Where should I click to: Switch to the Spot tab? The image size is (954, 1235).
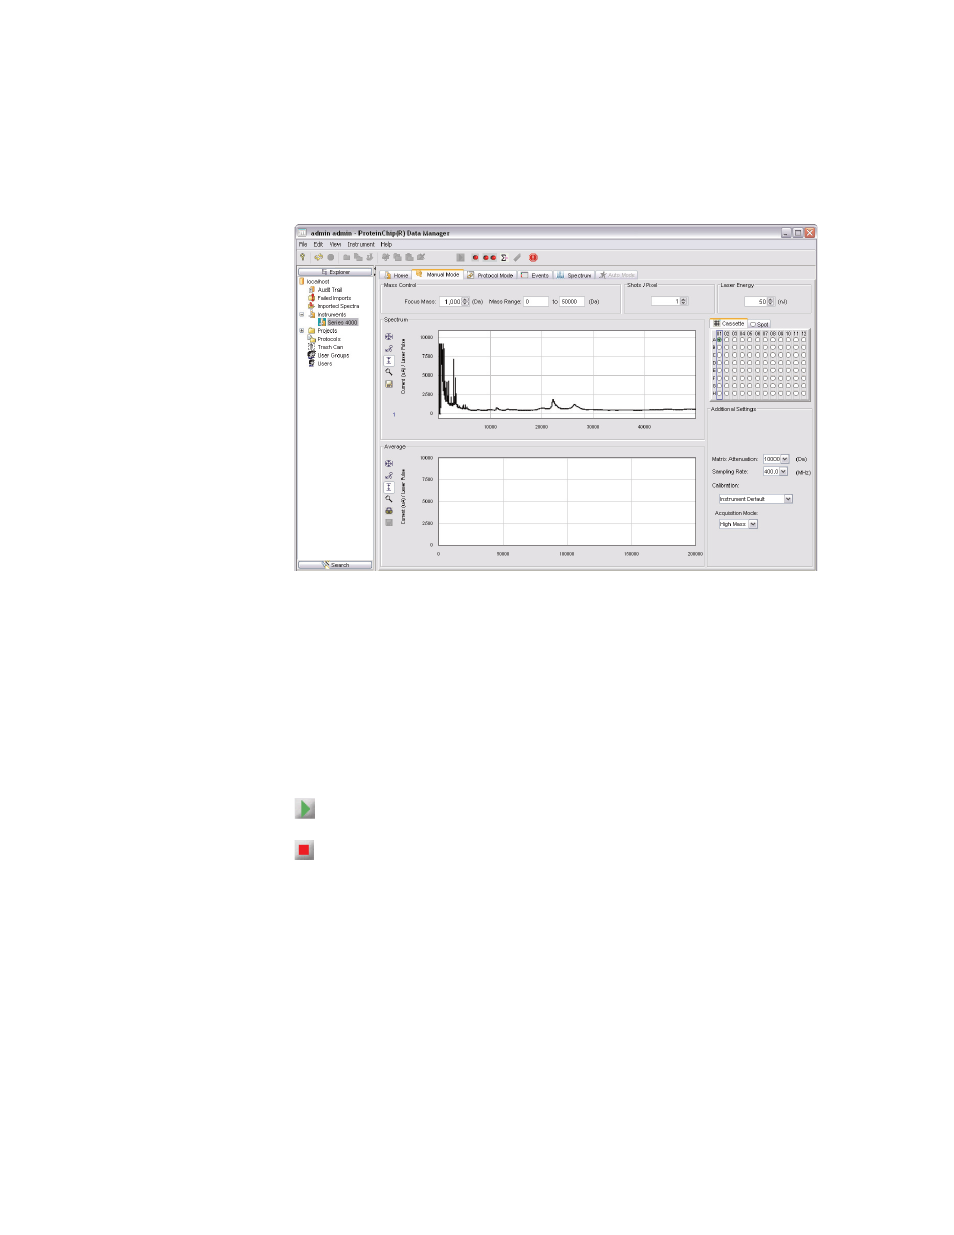(x=761, y=324)
